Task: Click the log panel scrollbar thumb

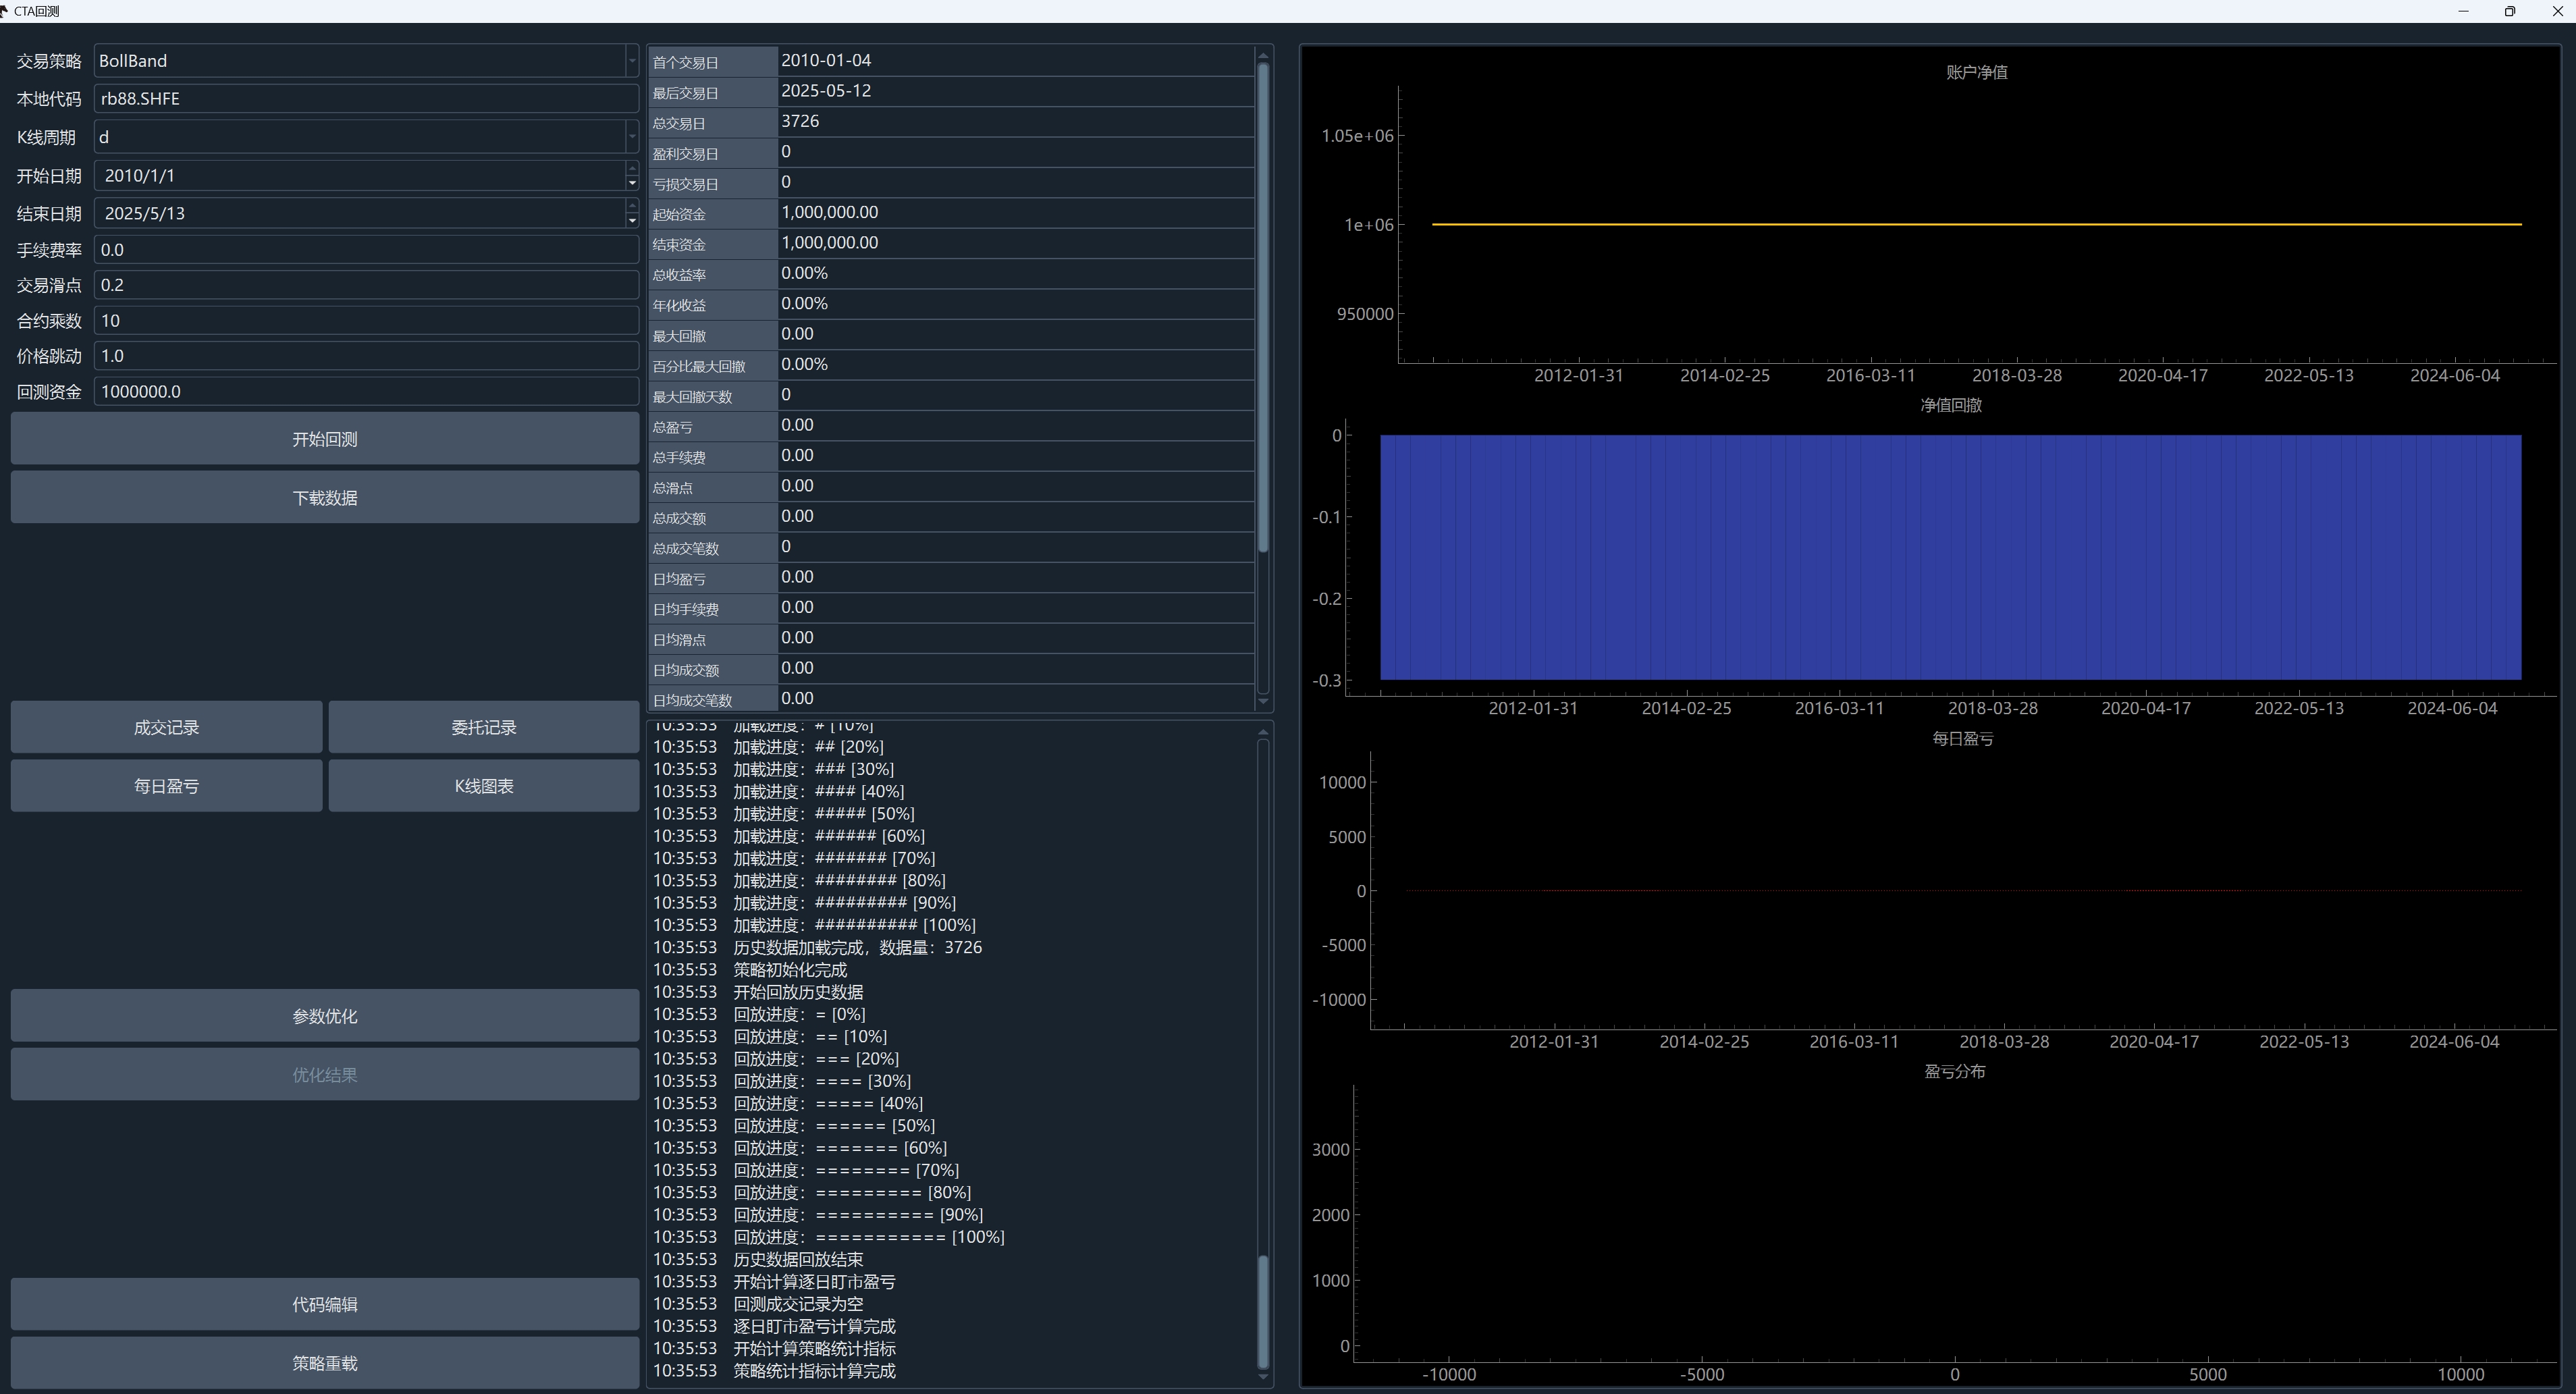Action: 1263,1312
